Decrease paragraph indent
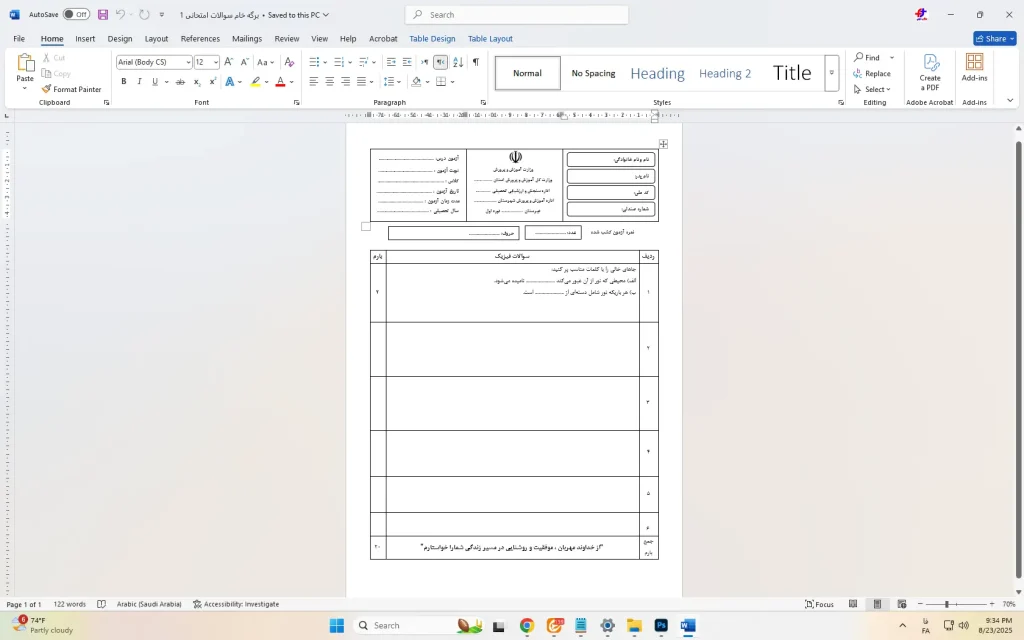The image size is (1024, 640). (391, 62)
